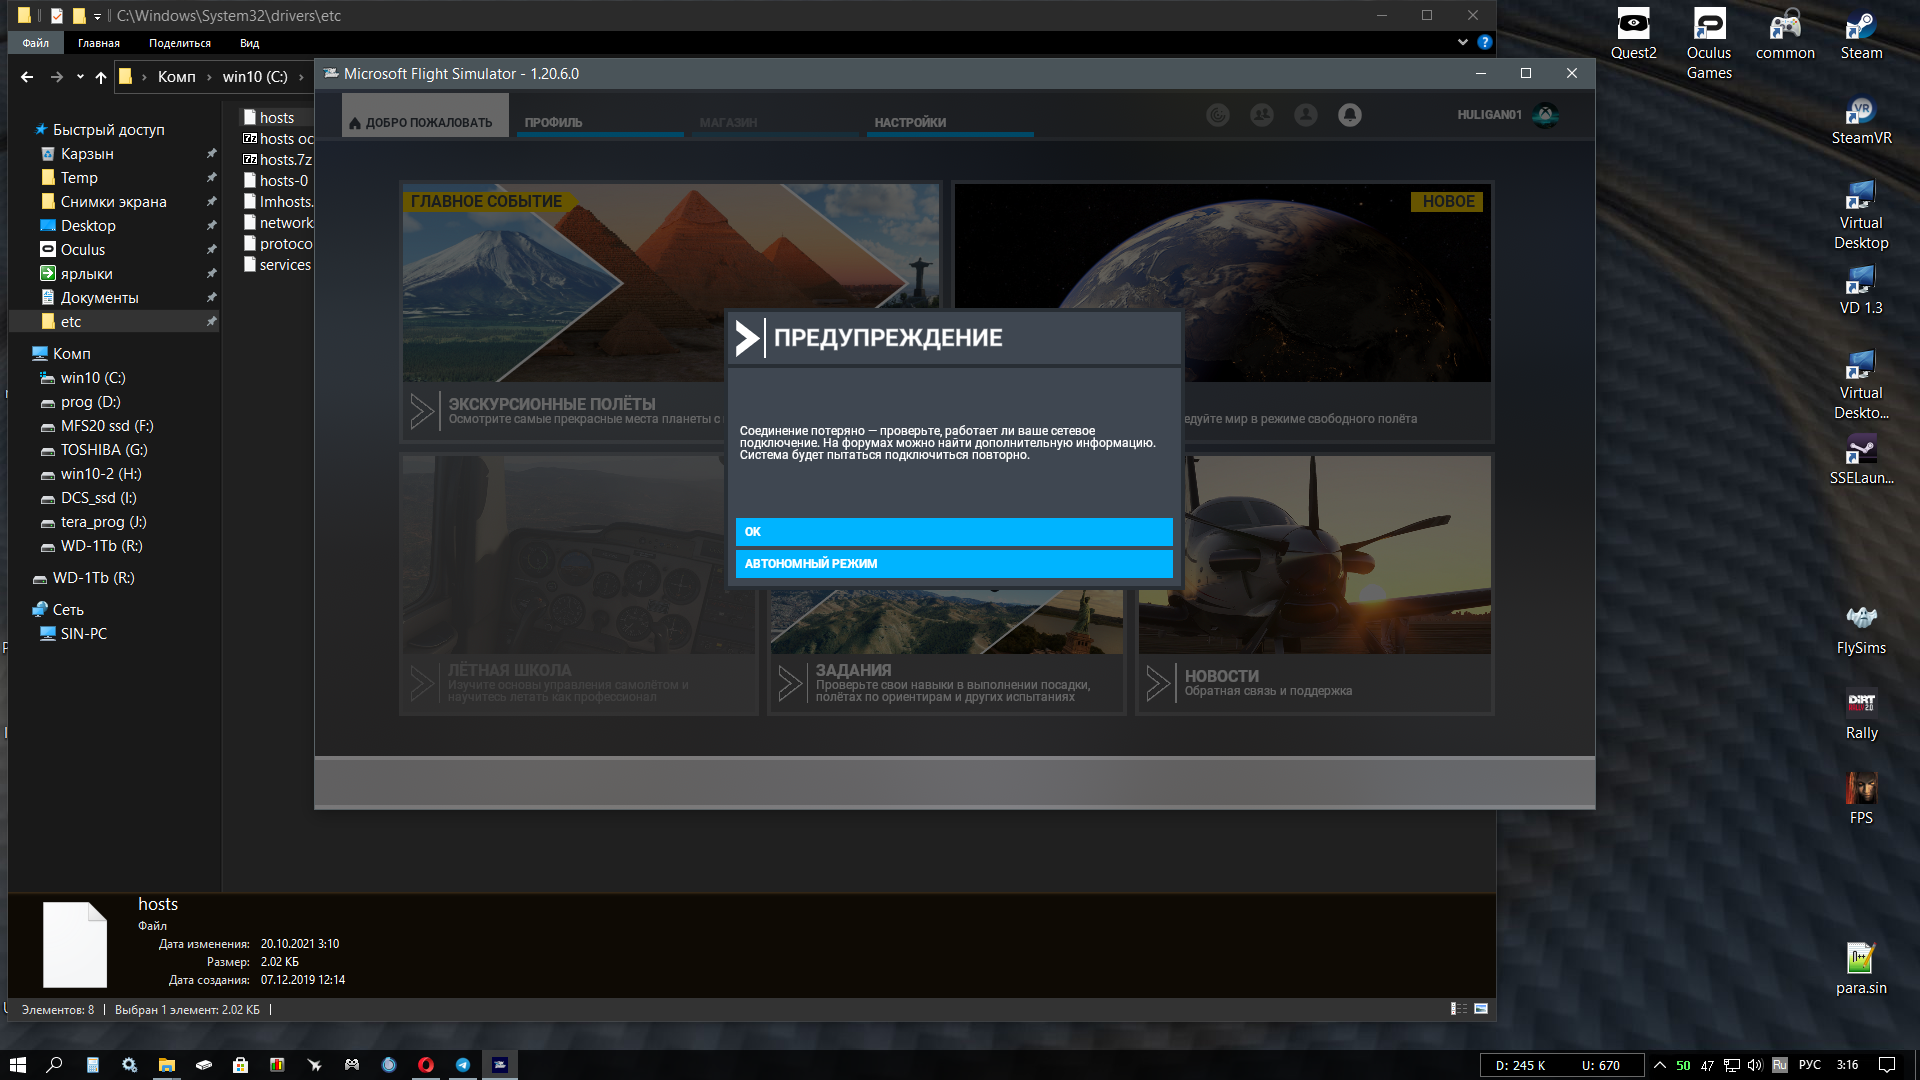Select MFS20 ssd (F:) drive
The image size is (1920, 1080).
point(107,426)
